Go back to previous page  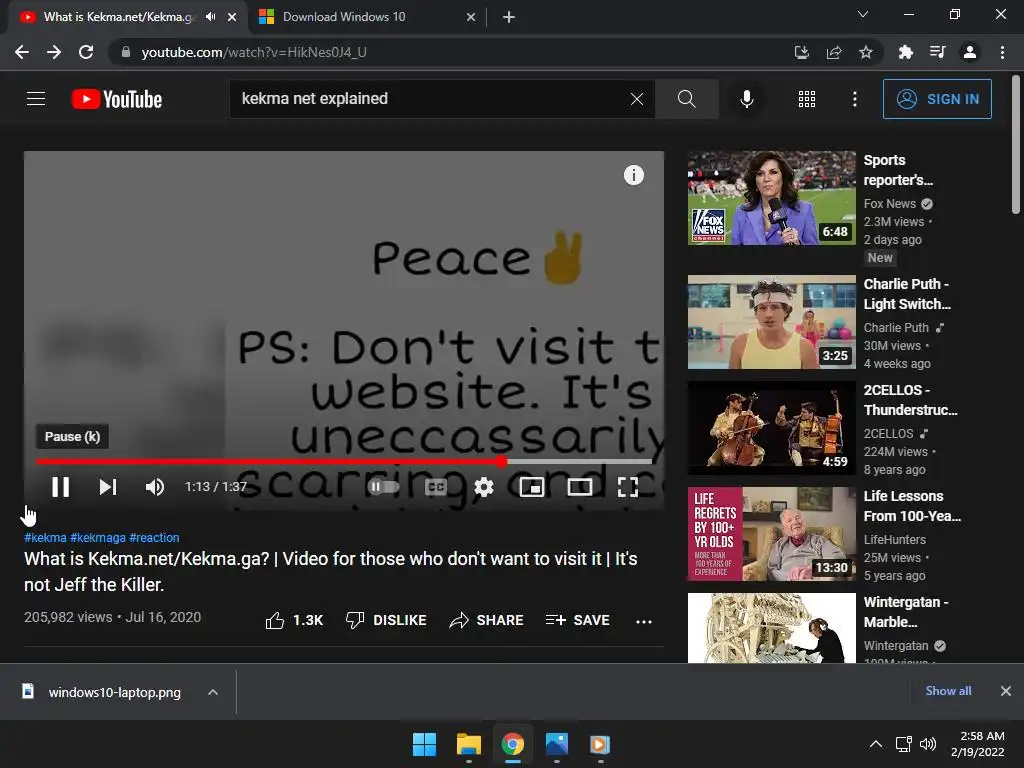(22, 52)
